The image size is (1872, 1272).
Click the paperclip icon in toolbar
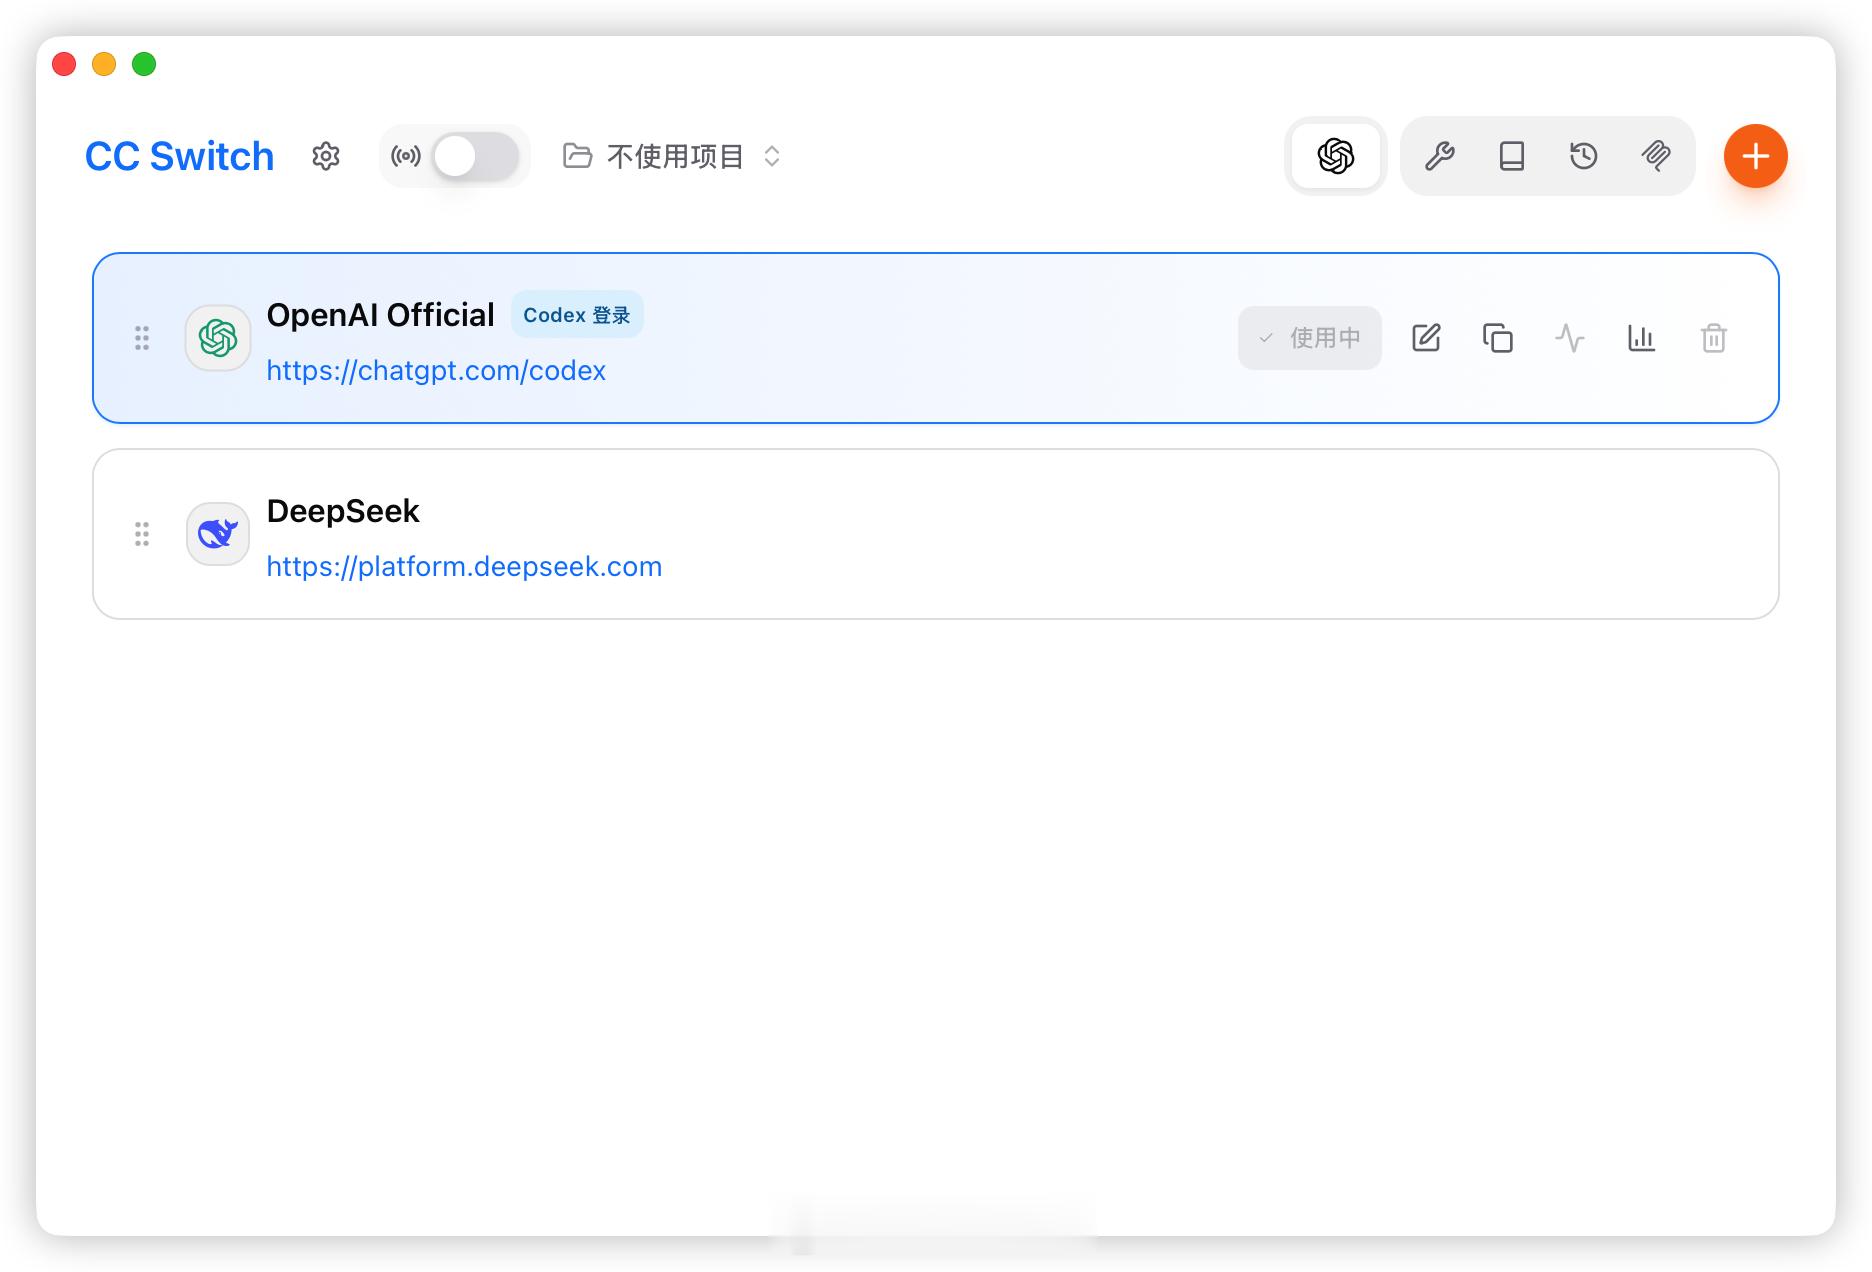(x=1656, y=156)
